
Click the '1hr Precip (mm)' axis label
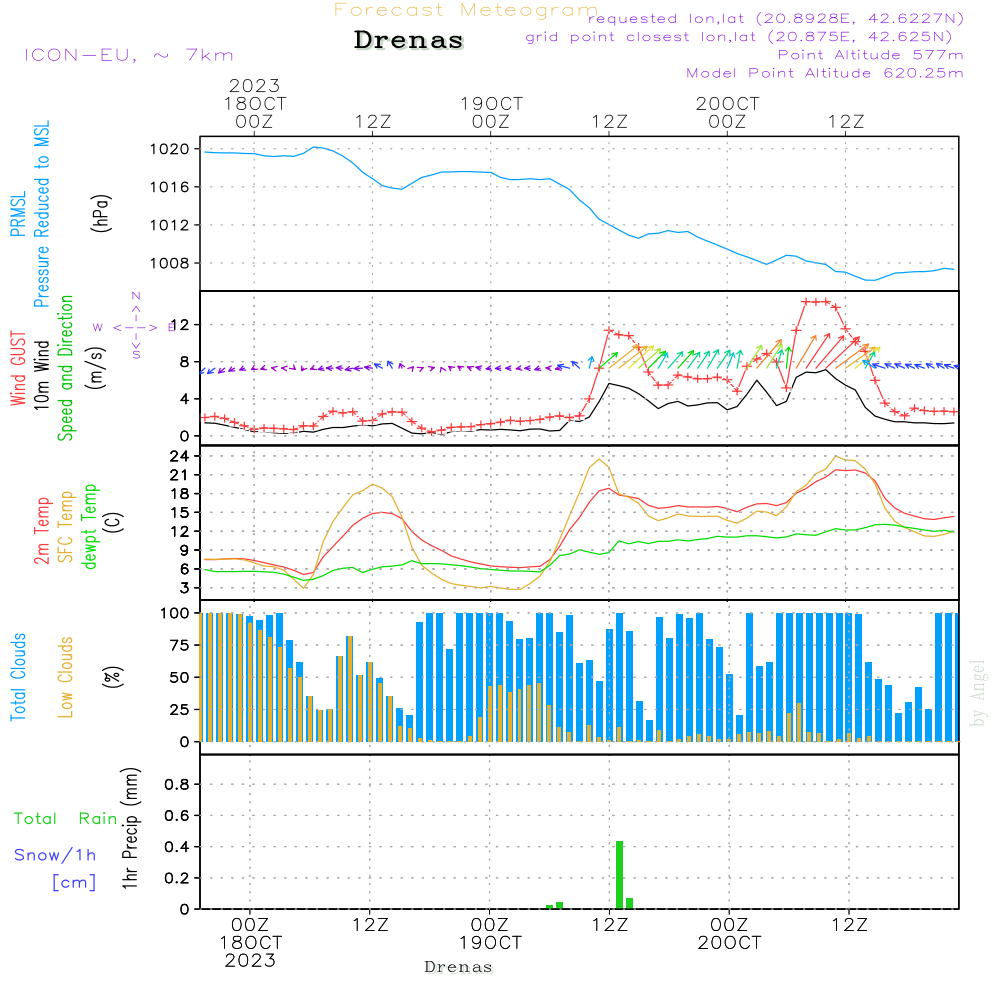[x=130, y=828]
